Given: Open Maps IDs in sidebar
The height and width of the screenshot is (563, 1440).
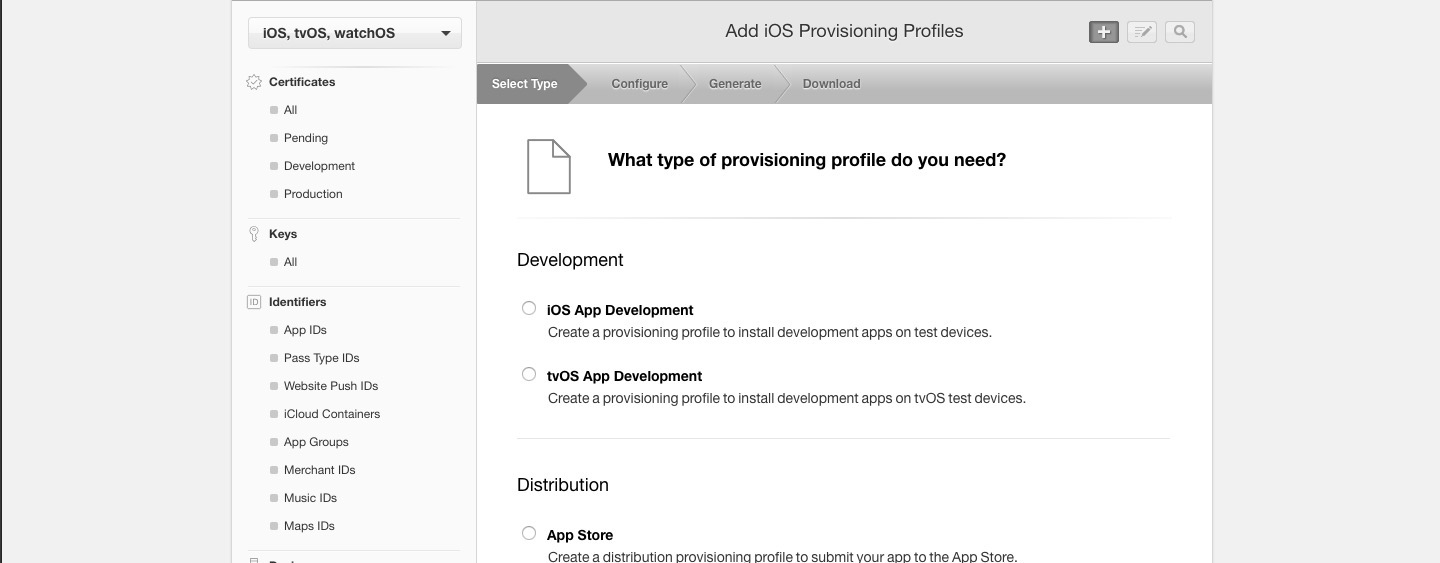Looking at the screenshot, I should click(309, 526).
